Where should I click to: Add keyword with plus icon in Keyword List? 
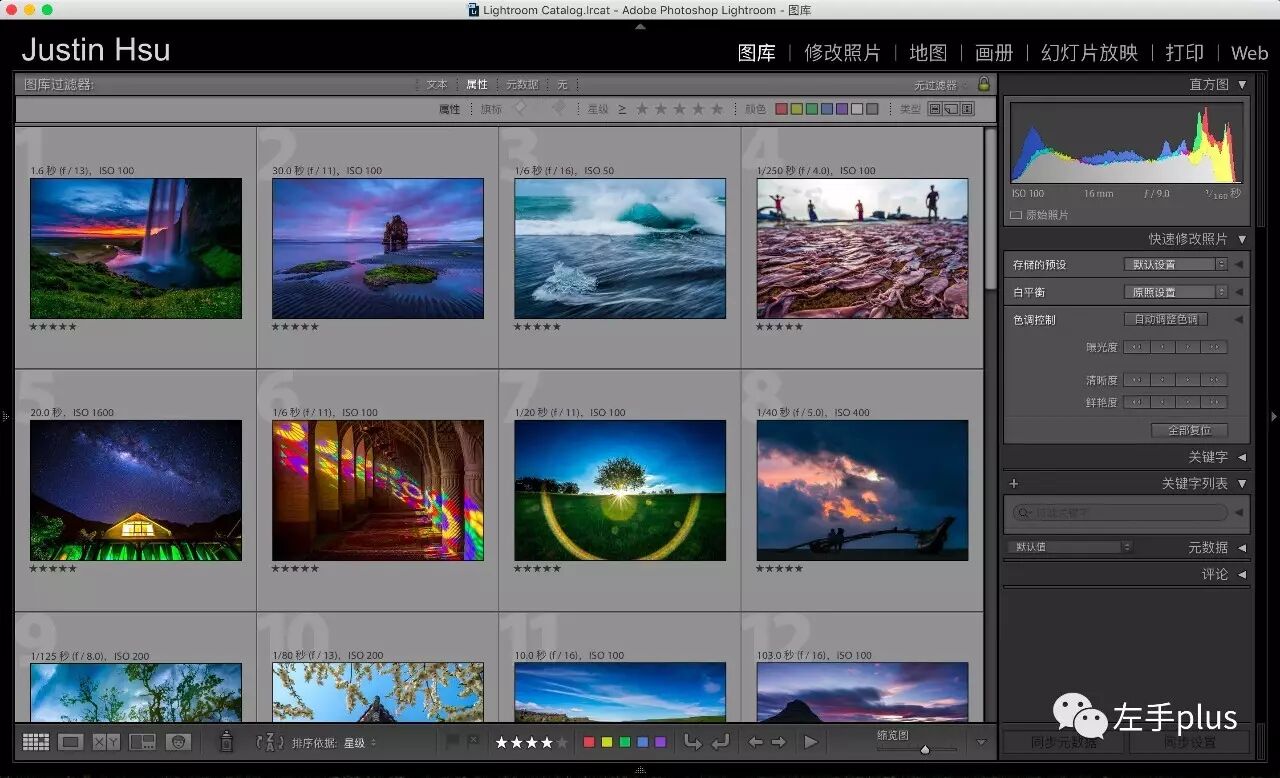(1013, 483)
